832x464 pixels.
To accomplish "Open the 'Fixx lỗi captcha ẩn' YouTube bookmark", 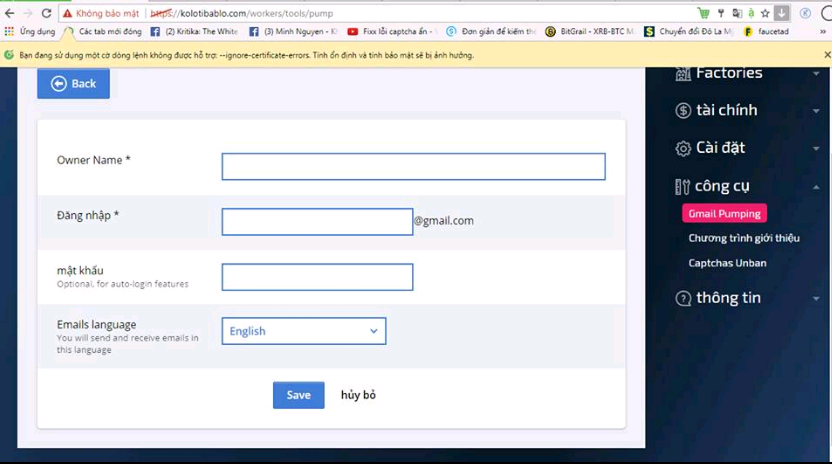I will [x=392, y=31].
